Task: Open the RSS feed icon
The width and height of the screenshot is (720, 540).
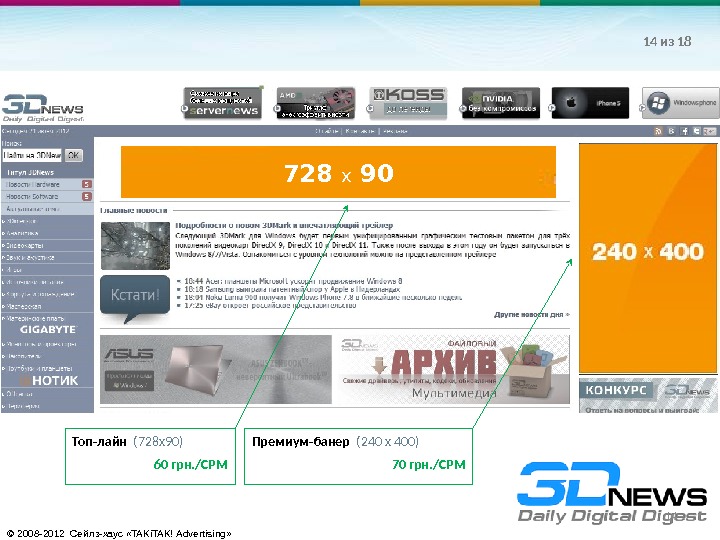Action: pos(658,131)
